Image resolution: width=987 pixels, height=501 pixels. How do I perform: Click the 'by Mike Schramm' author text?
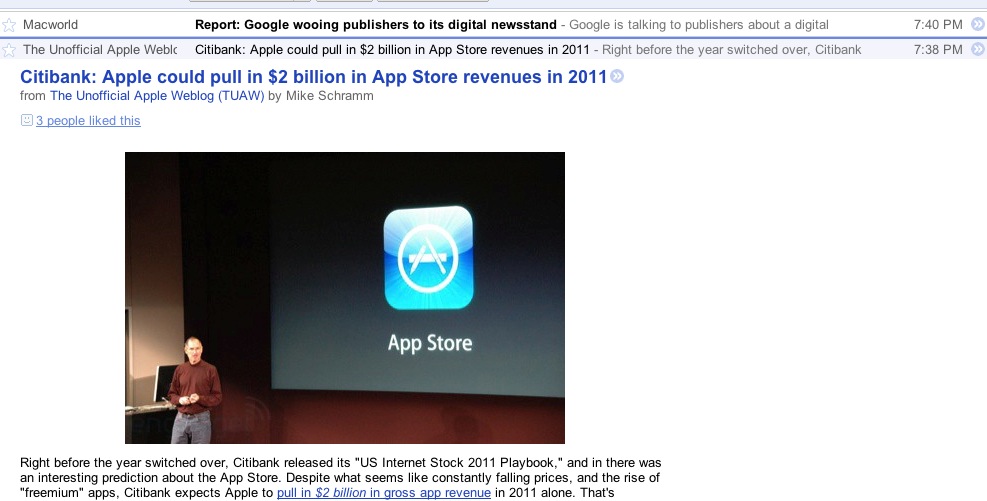pyautogui.click(x=321, y=96)
